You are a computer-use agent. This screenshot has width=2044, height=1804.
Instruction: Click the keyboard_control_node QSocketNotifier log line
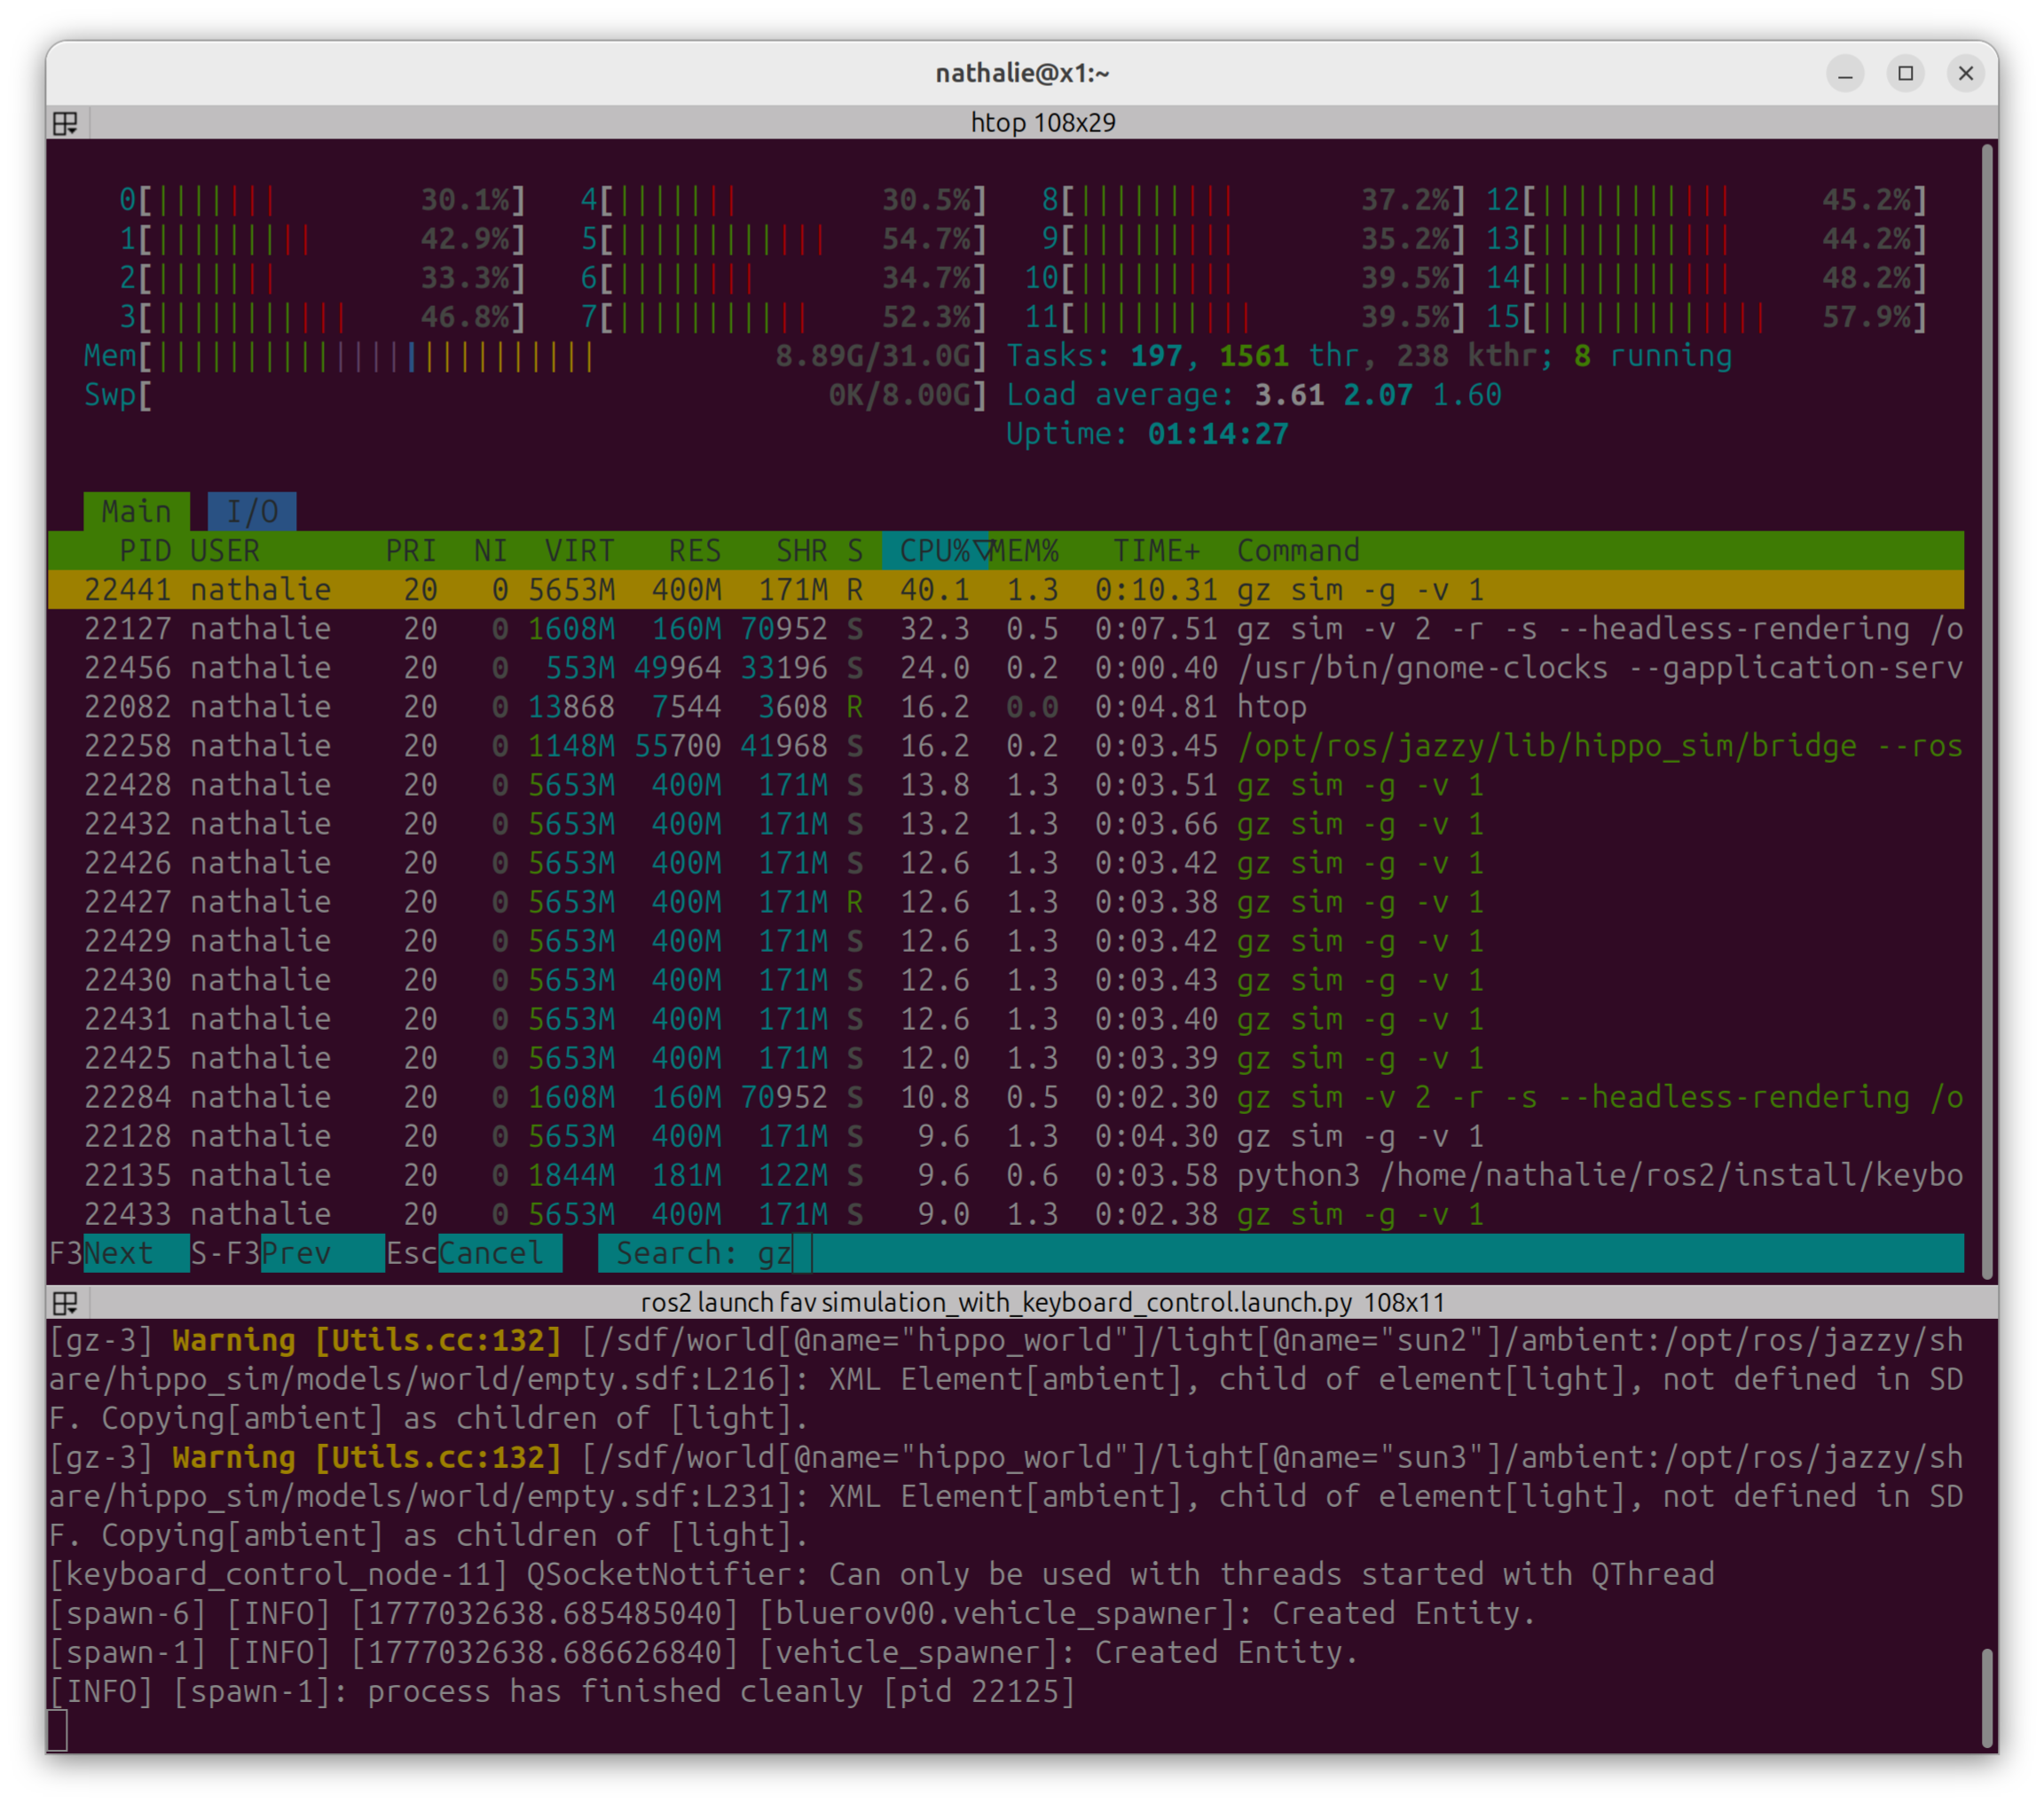(x=882, y=1574)
